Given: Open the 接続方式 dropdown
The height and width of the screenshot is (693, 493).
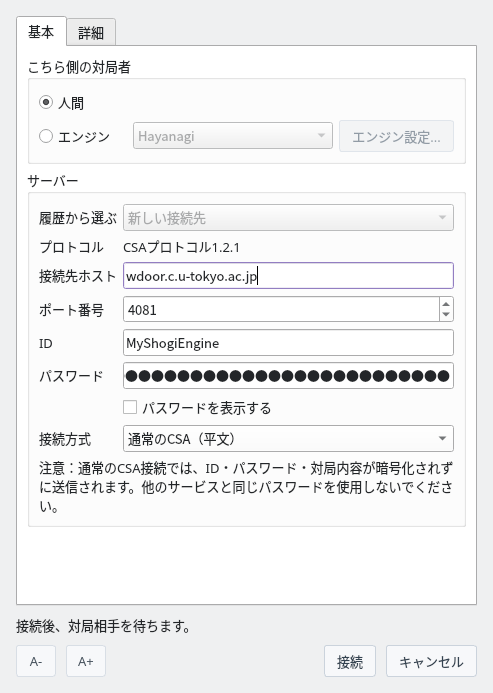Looking at the screenshot, I should tap(288, 438).
